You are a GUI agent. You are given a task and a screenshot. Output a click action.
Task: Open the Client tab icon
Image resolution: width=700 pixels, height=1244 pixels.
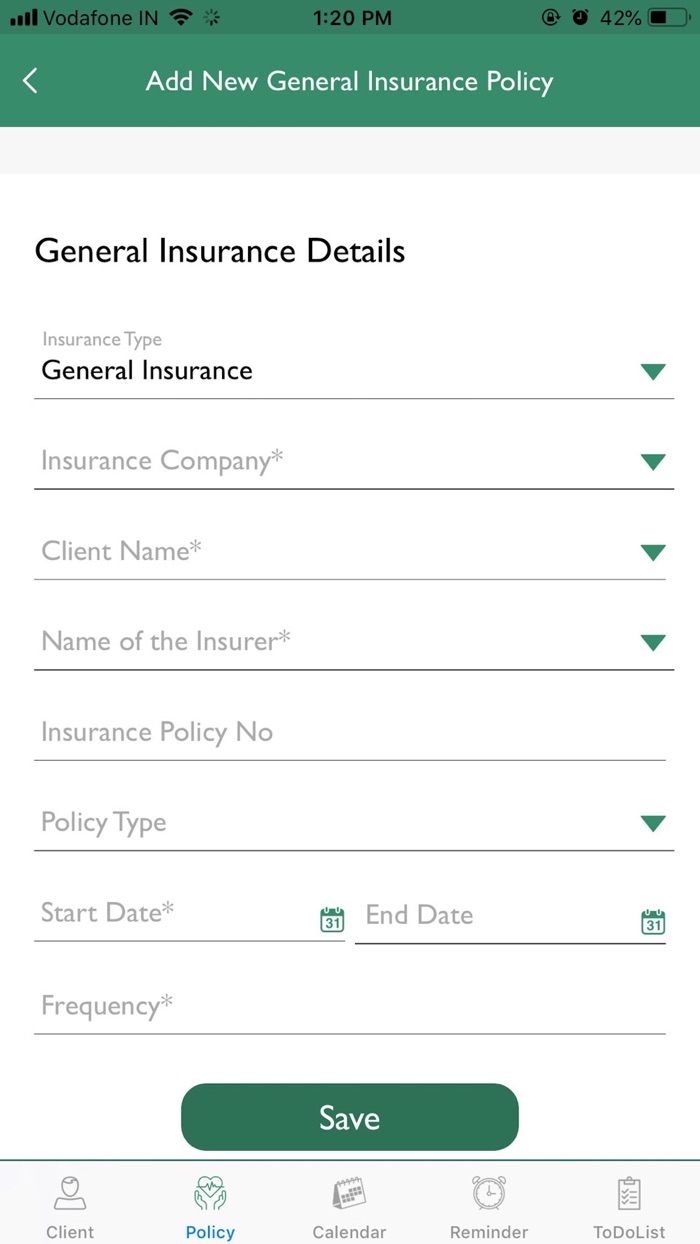[x=69, y=1192]
